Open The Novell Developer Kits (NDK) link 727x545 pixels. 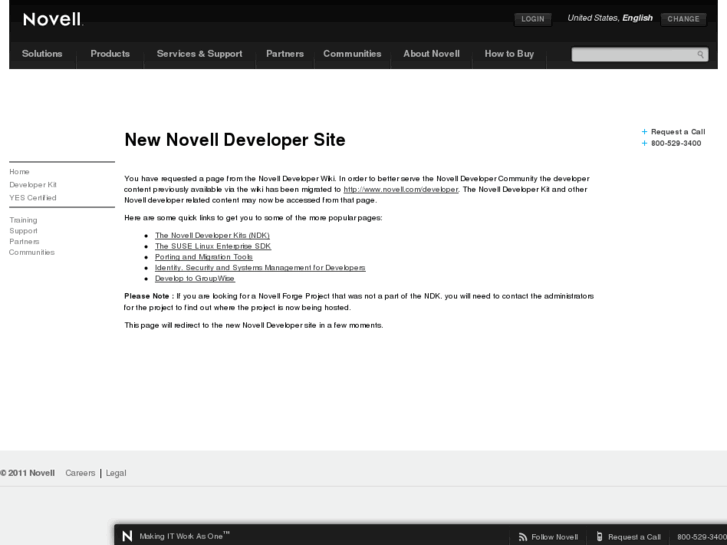[212, 235]
